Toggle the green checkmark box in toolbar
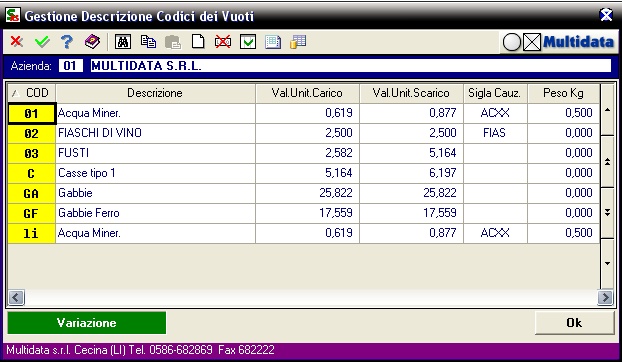Image resolution: width=622 pixels, height=362 pixels. 248,41
